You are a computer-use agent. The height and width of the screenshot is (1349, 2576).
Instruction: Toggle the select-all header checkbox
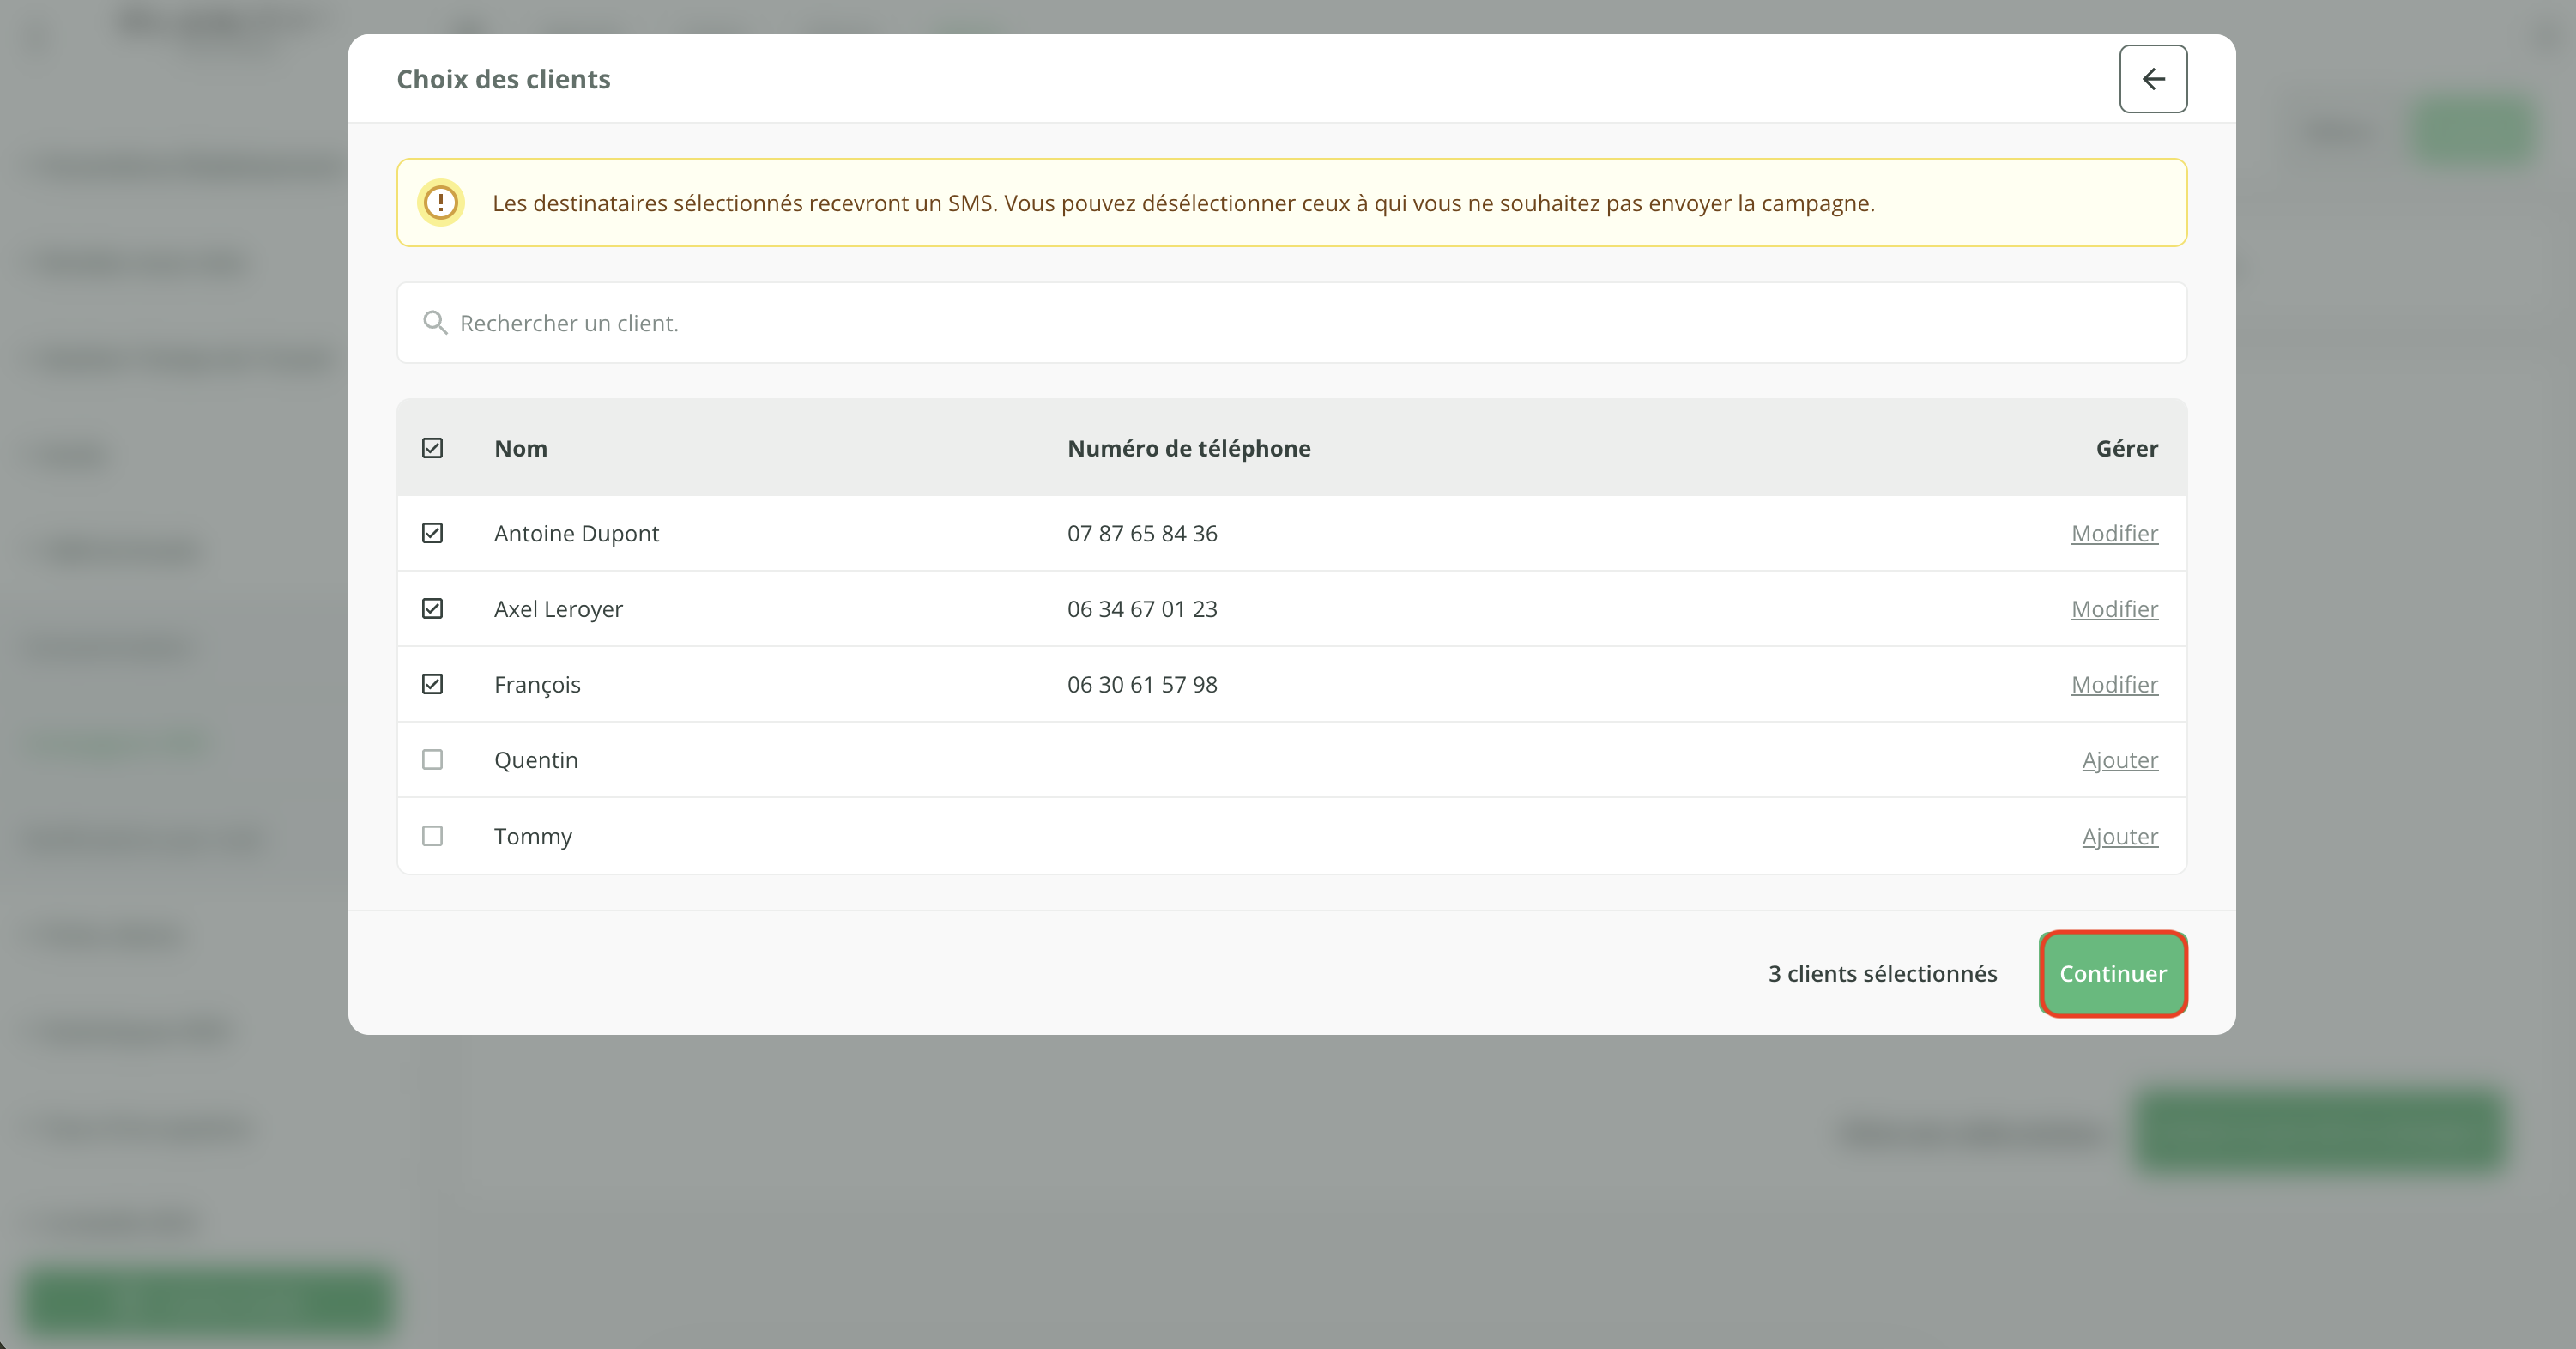[x=432, y=448]
